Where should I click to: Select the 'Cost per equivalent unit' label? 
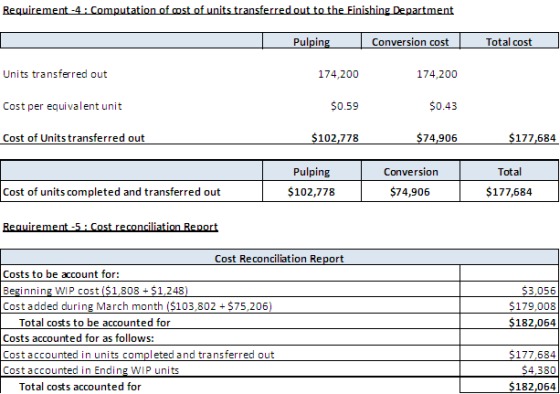click(62, 106)
